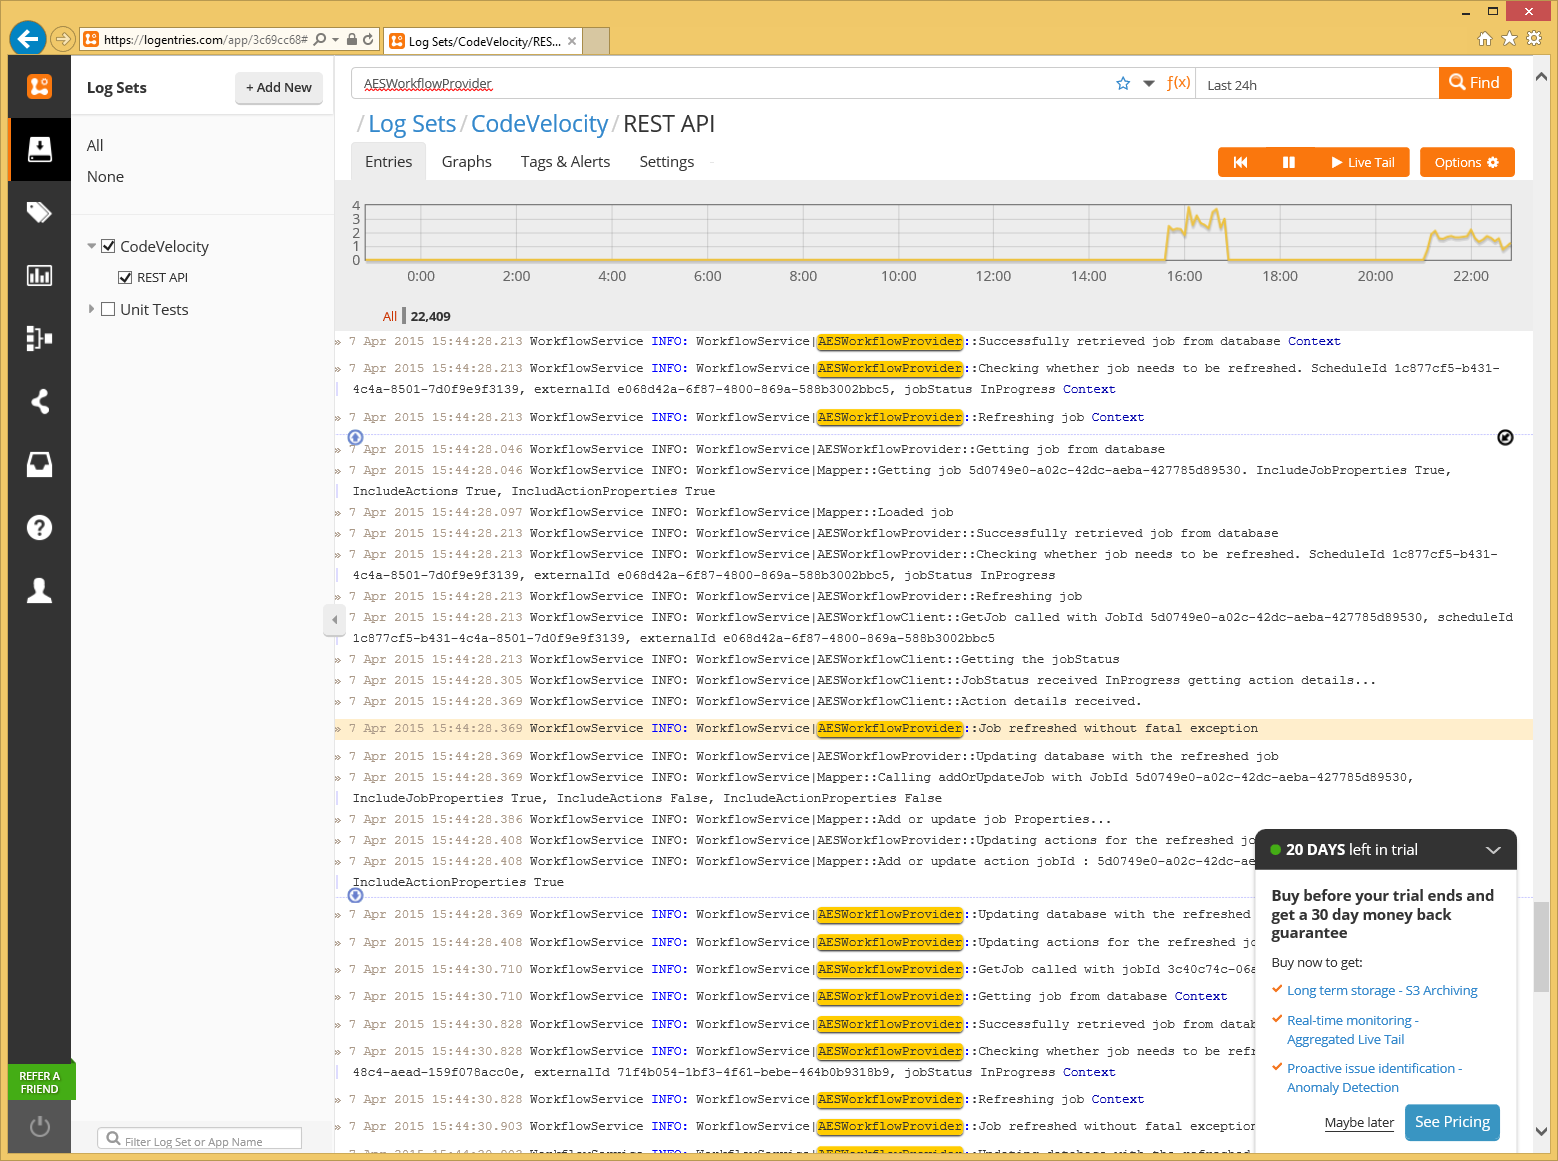Open the bar chart dashboard icon
The width and height of the screenshot is (1558, 1161).
coord(39,275)
